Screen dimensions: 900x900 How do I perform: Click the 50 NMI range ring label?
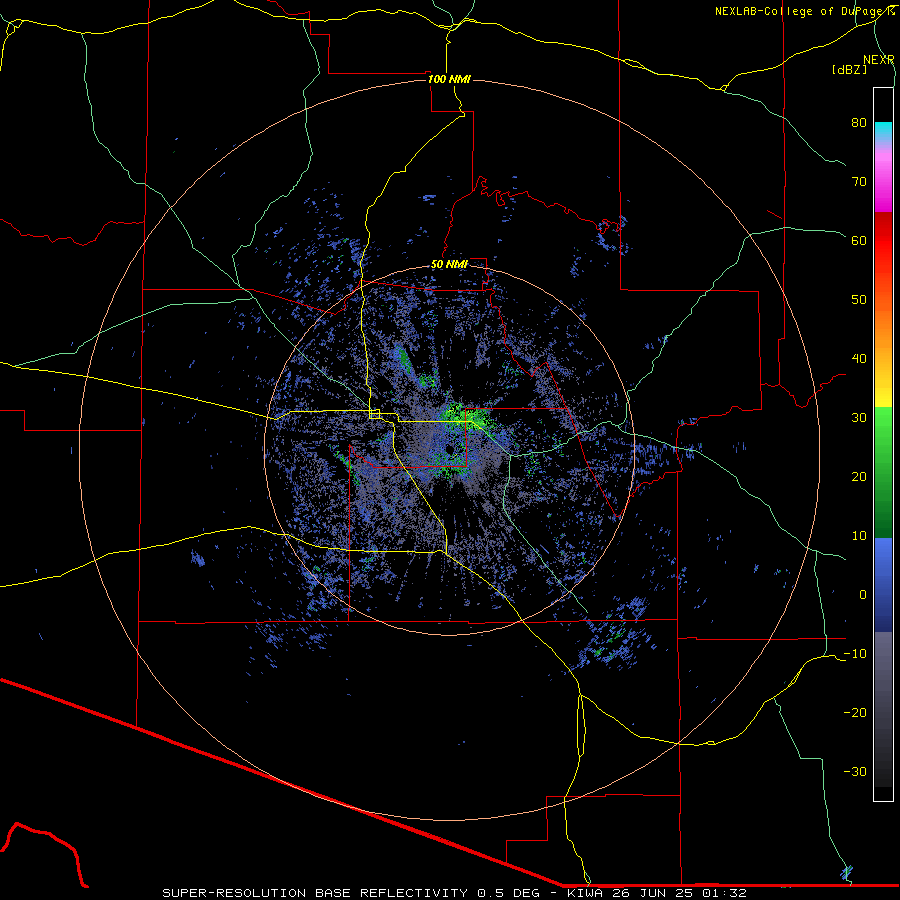click(x=449, y=265)
